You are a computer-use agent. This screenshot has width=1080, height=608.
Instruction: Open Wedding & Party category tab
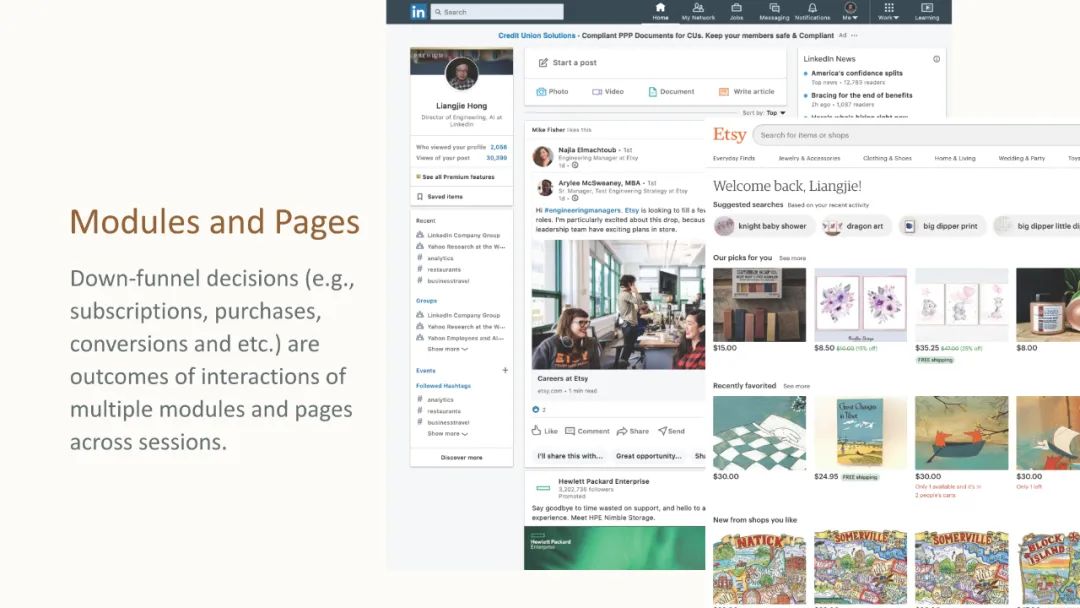click(x=1021, y=158)
